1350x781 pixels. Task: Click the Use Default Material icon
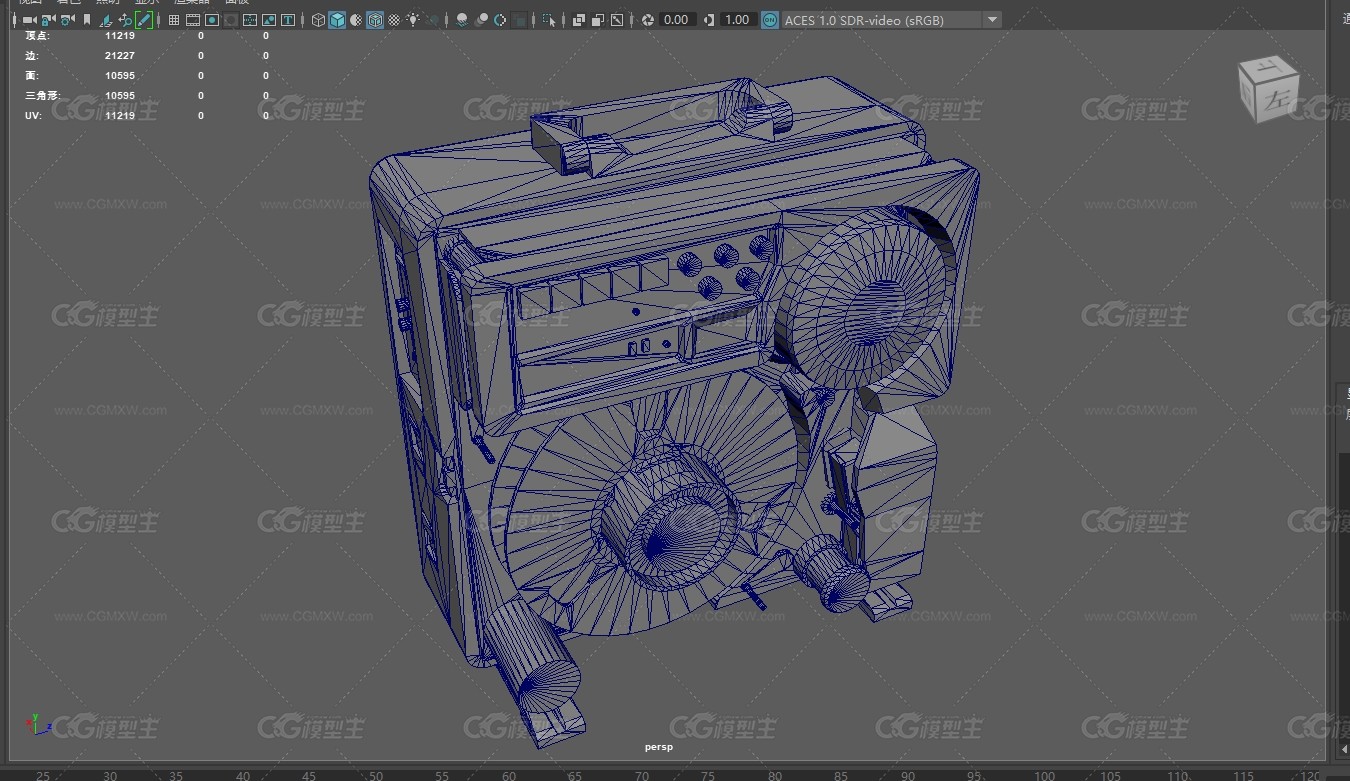coord(356,19)
